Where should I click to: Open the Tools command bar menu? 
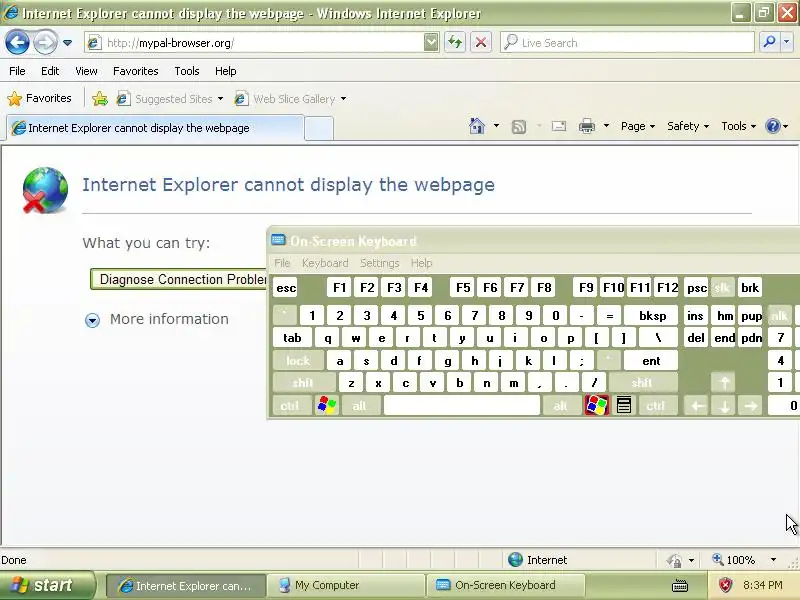[x=738, y=126]
